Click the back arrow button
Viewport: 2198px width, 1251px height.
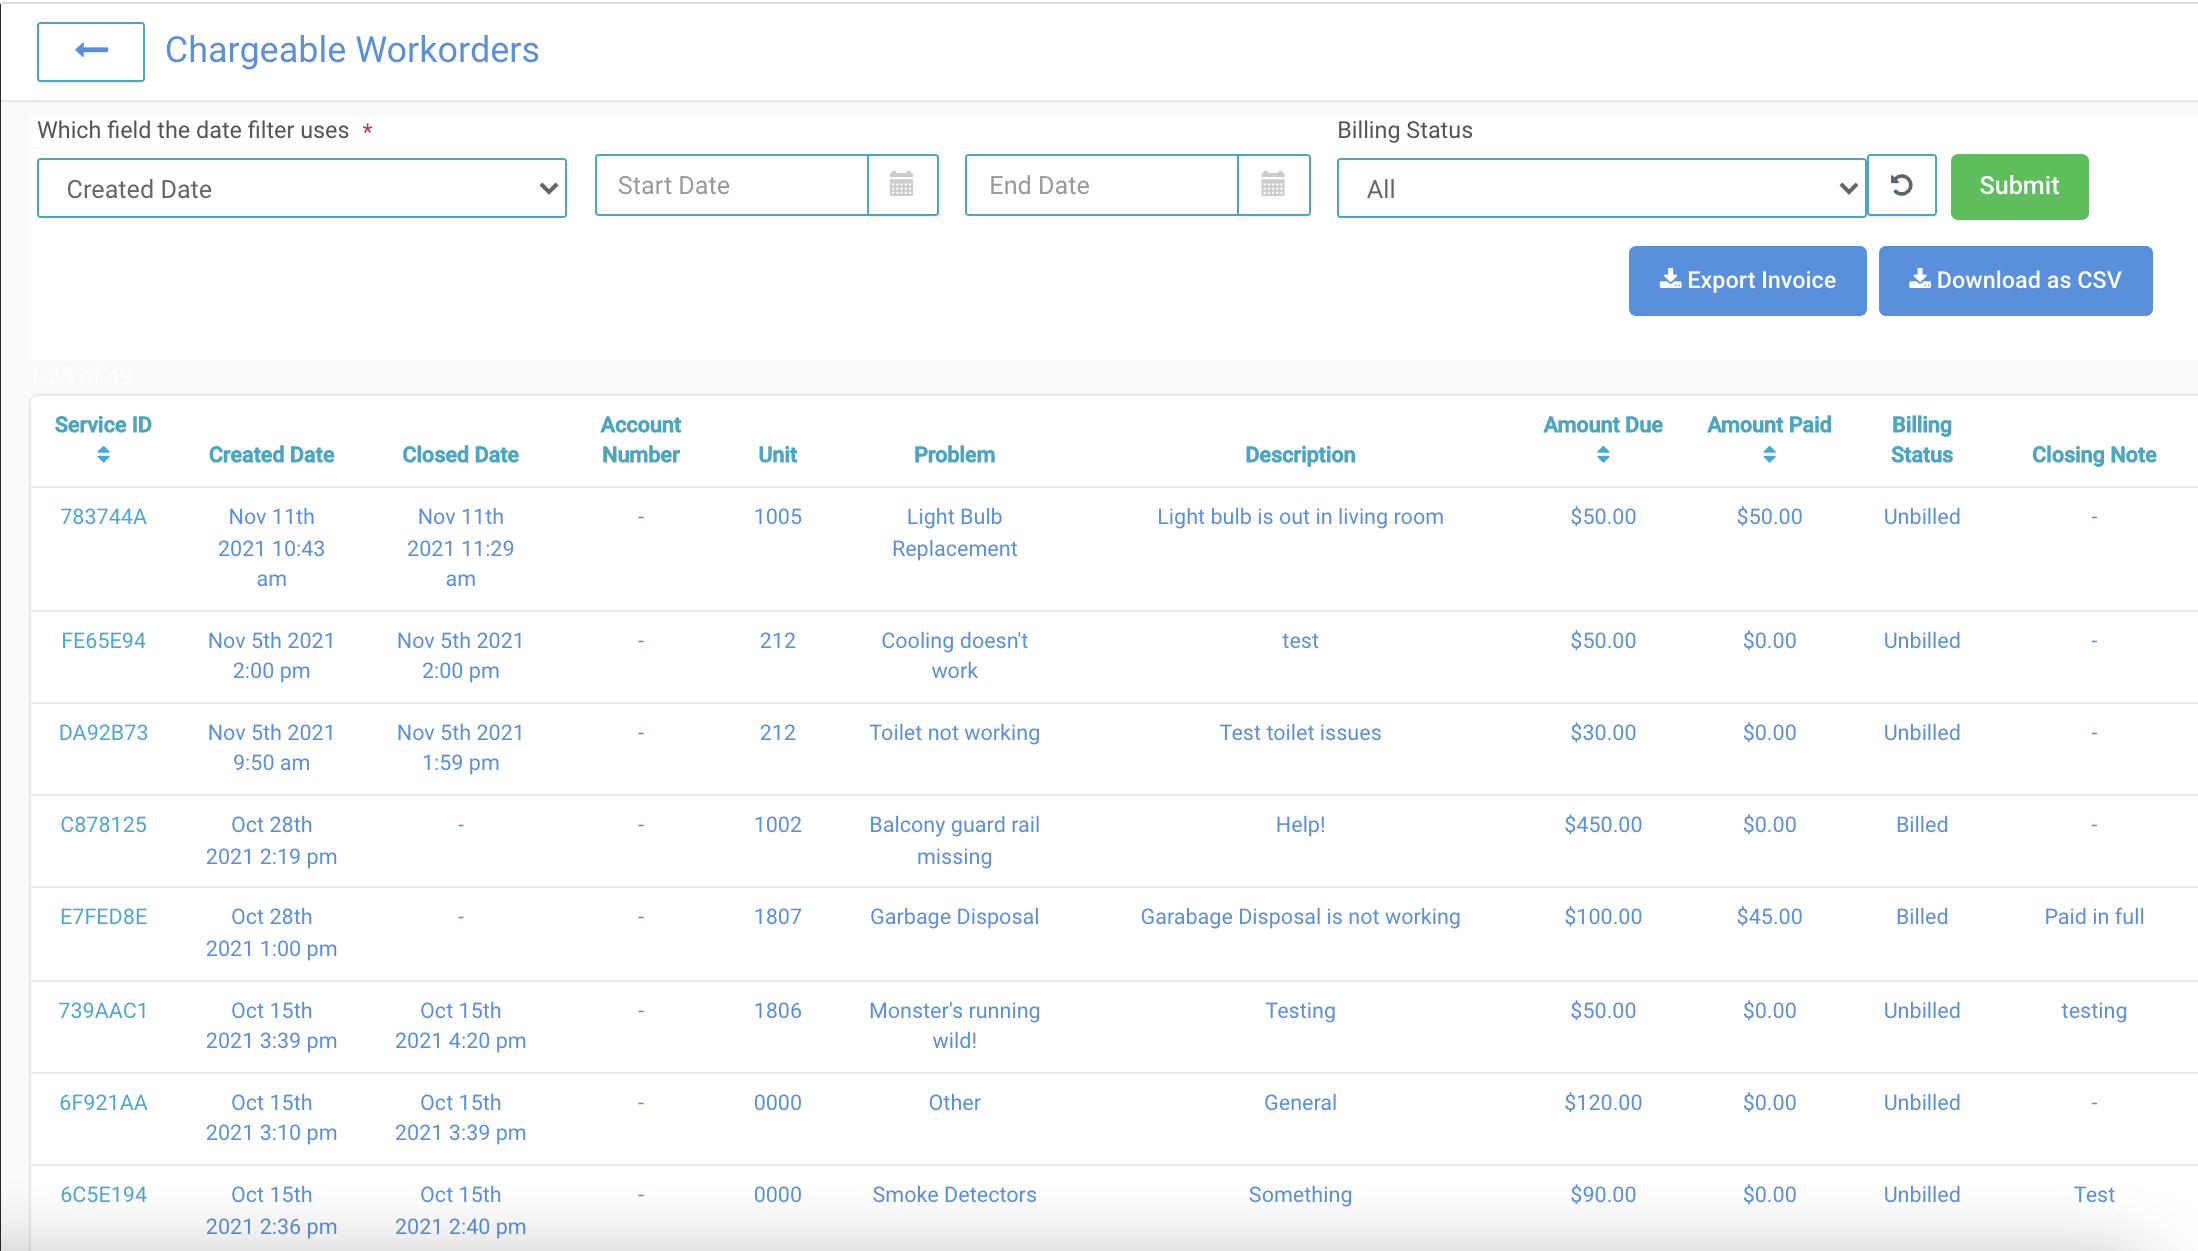(91, 51)
